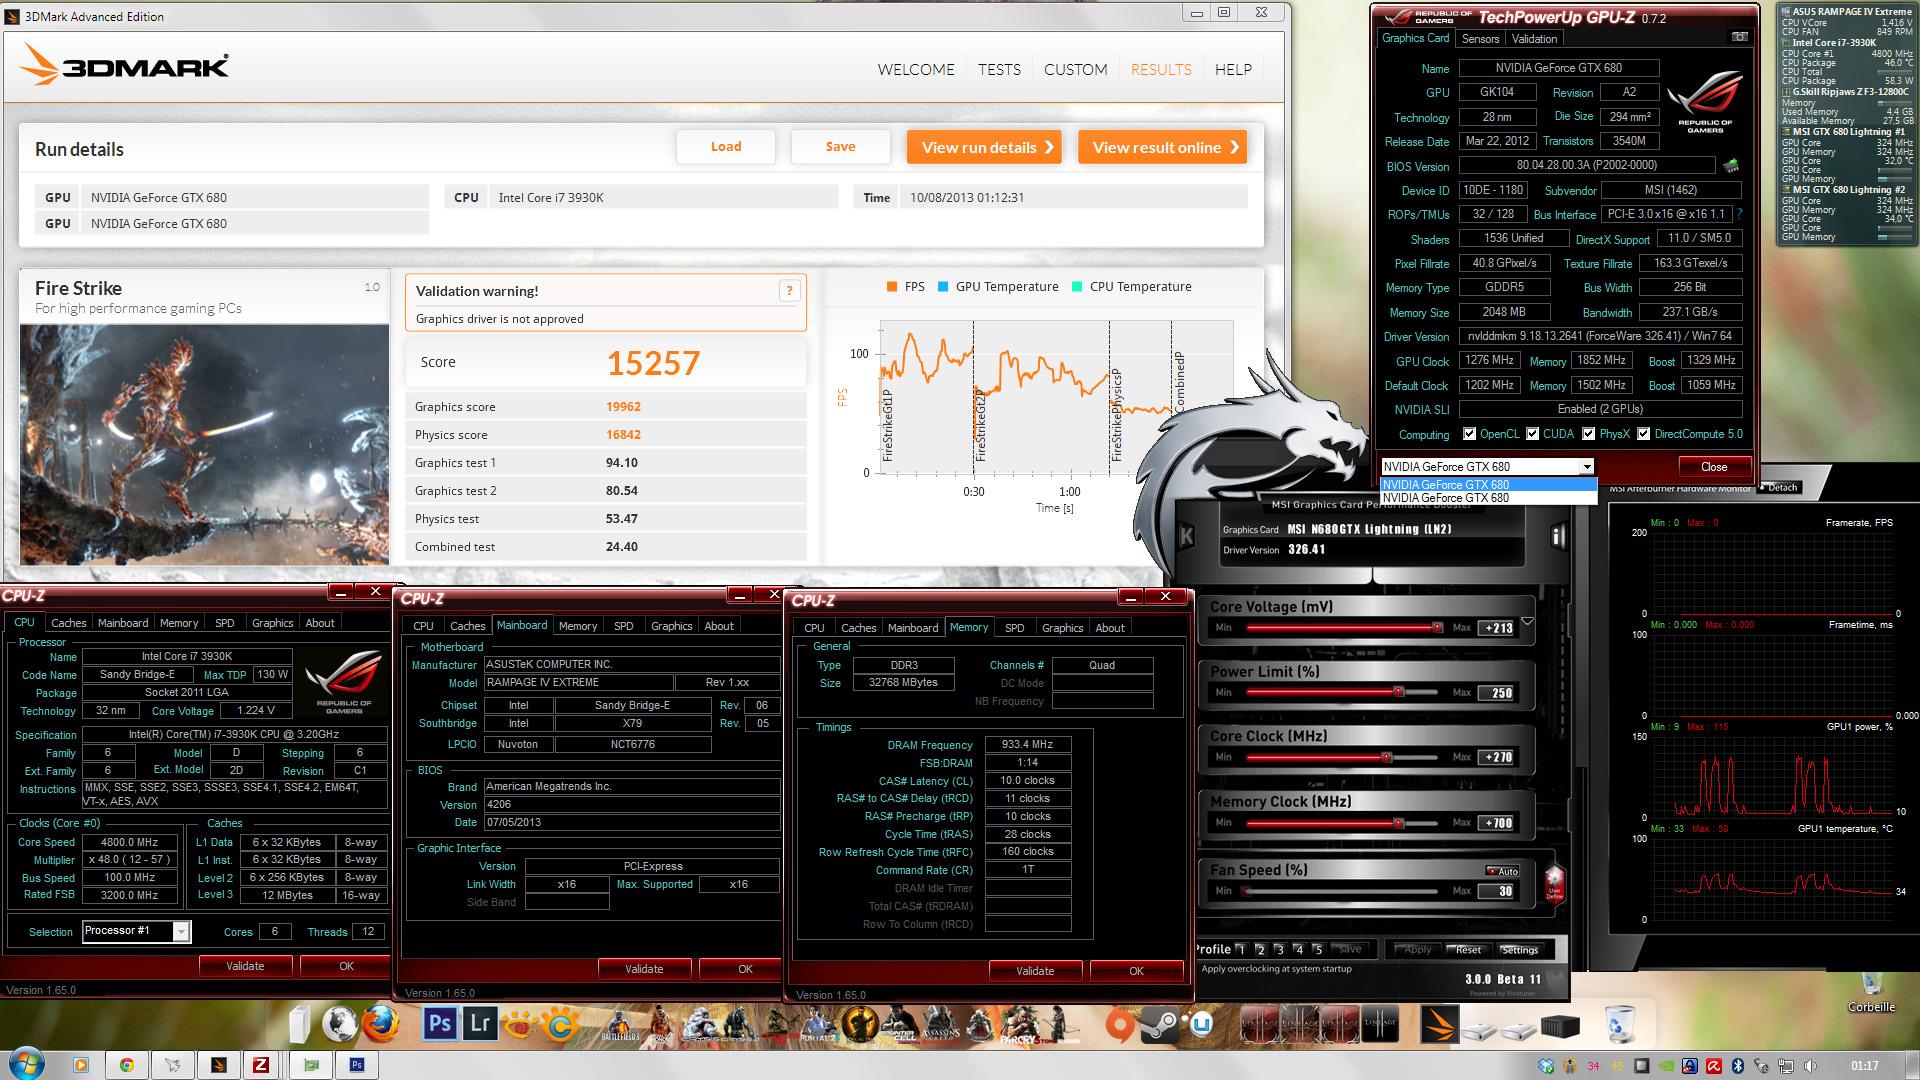Click the Core Clock slider handle
This screenshot has height=1080, width=1920.
[1386, 758]
